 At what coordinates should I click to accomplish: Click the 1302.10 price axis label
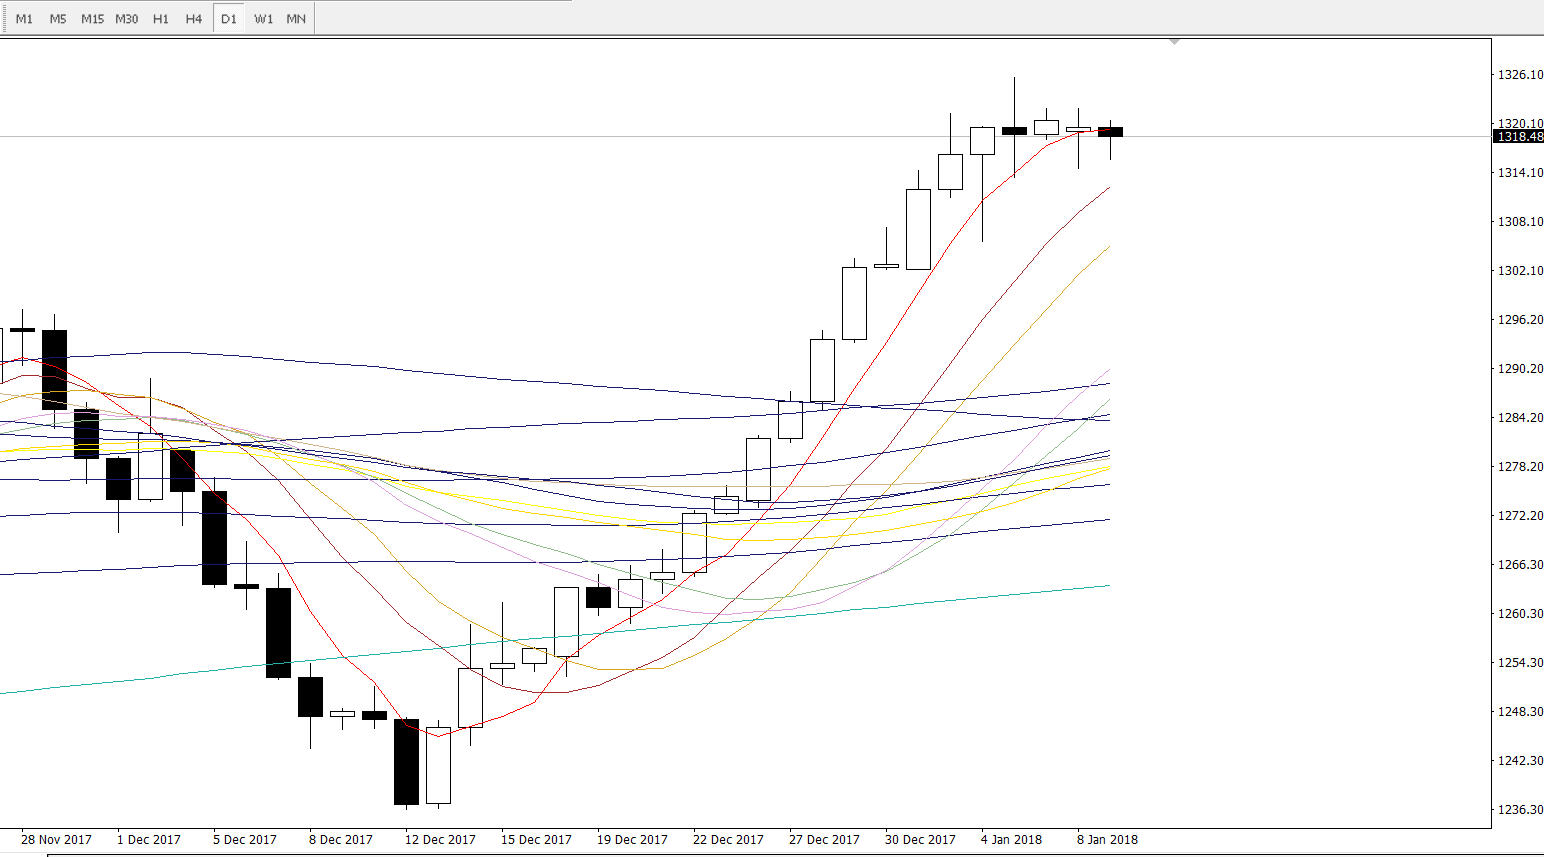[1519, 271]
